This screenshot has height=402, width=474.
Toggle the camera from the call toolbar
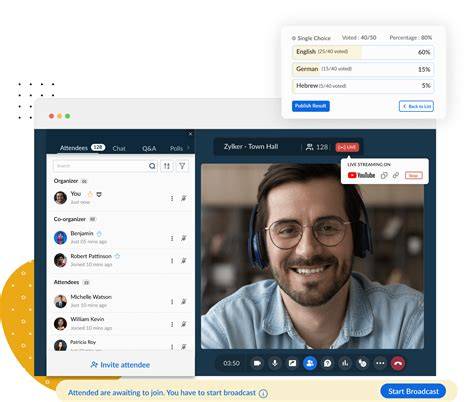[257, 363]
